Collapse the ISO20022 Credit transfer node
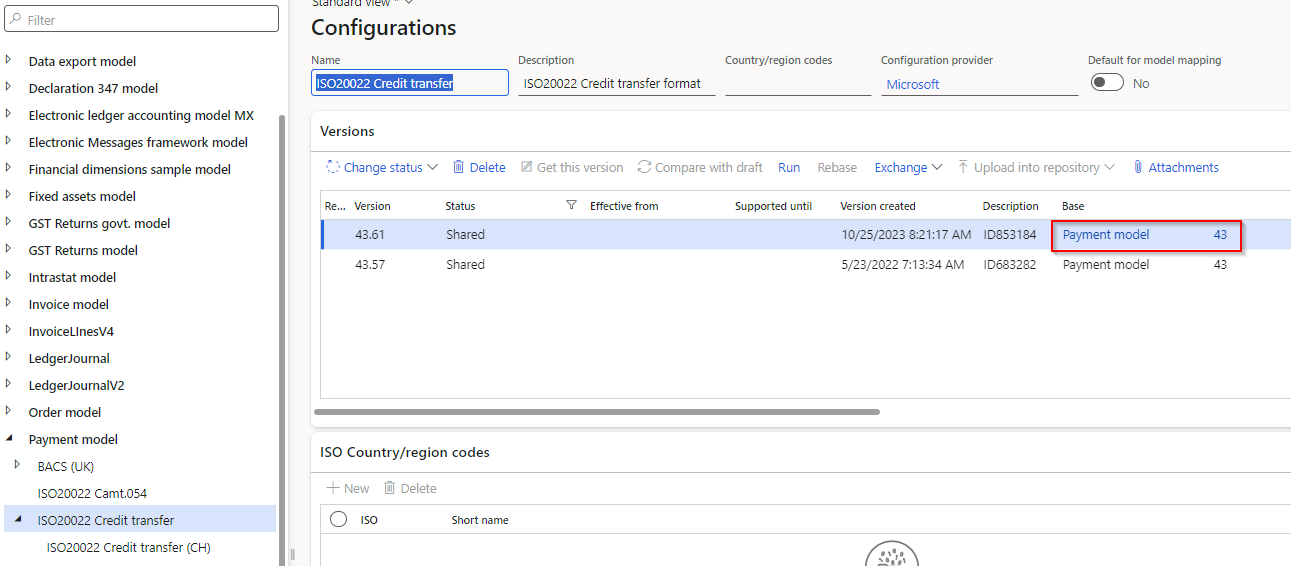 (x=17, y=519)
